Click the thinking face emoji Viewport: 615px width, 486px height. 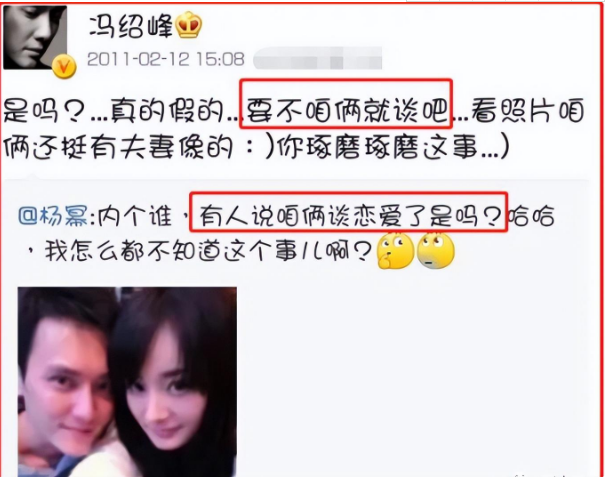tap(395, 251)
